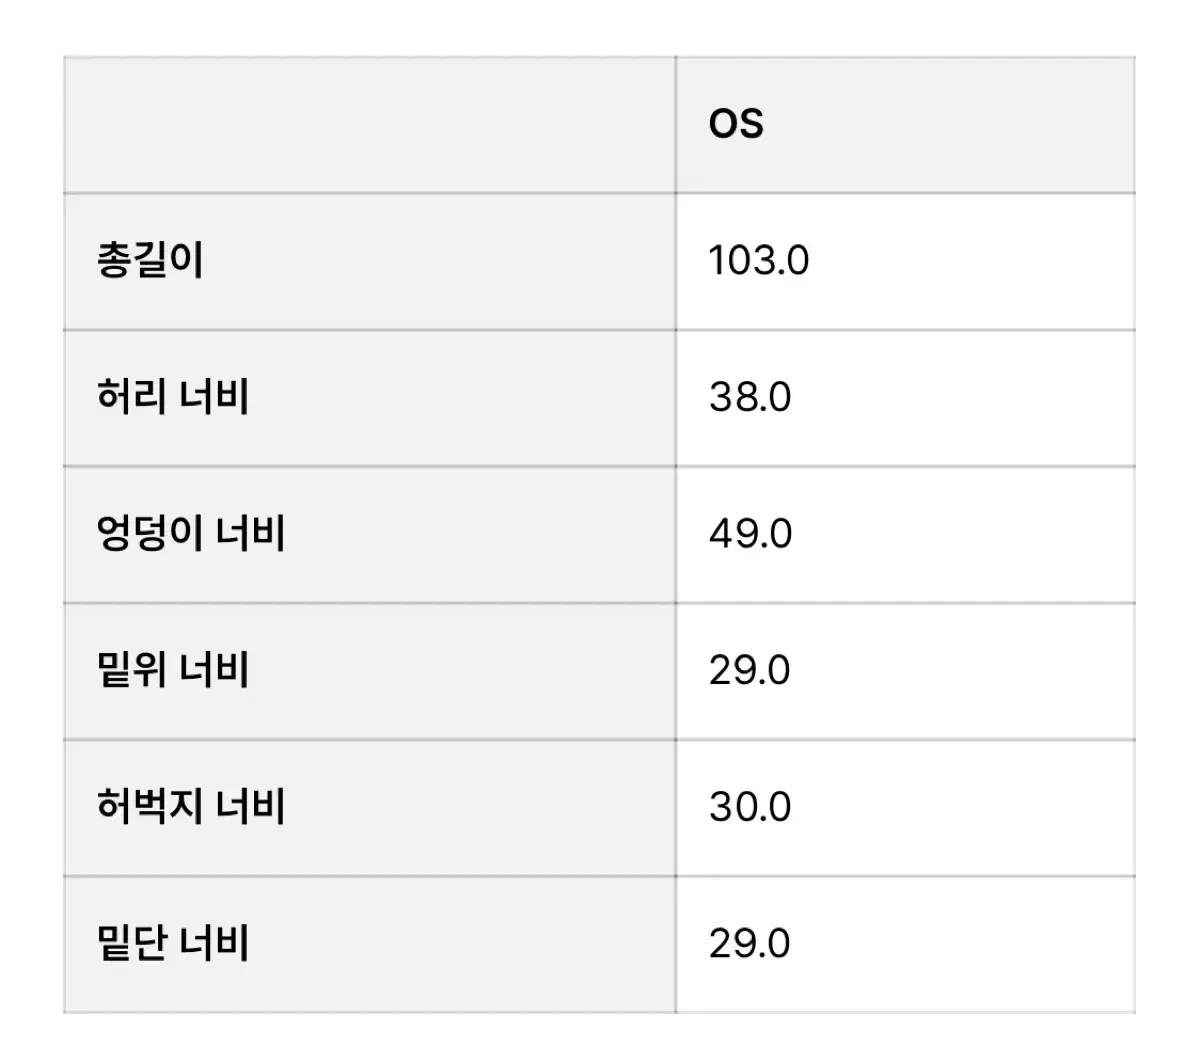Click the 103.0 total length value
The width and height of the screenshot is (1200, 1062).
tap(758, 261)
